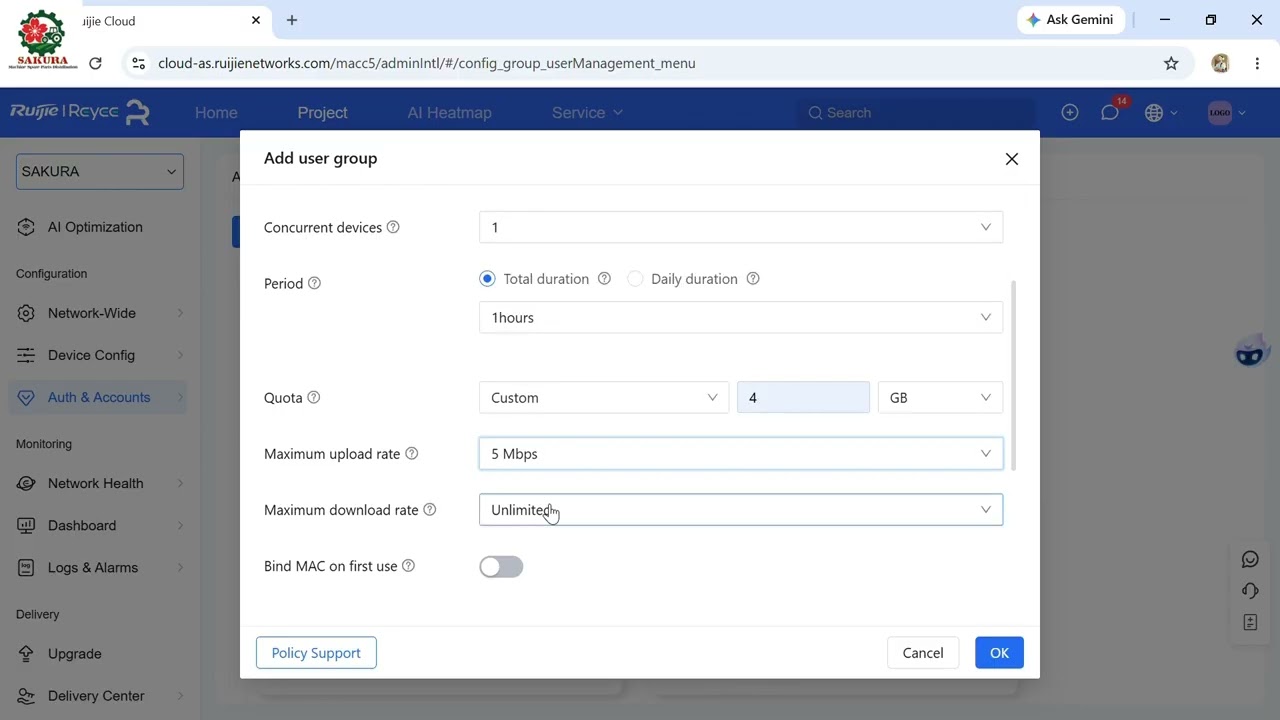Click the Cancel button

click(x=923, y=653)
